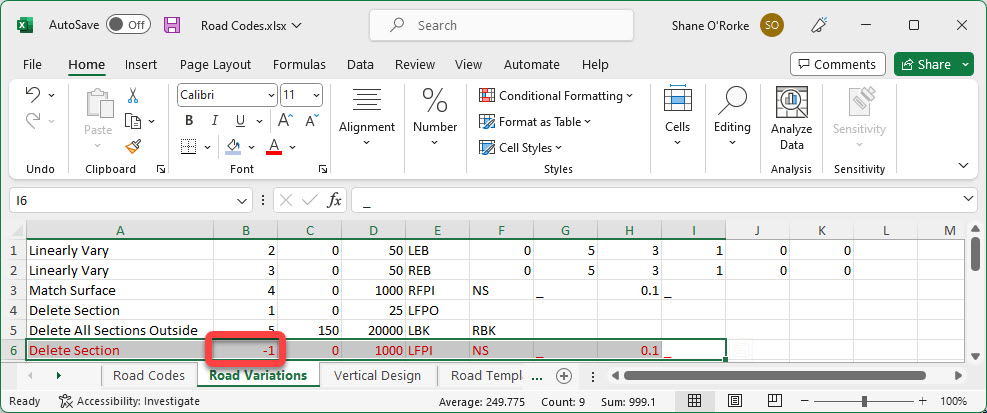Expand the formula bar chevron
The width and height of the screenshot is (987, 413).
(968, 200)
